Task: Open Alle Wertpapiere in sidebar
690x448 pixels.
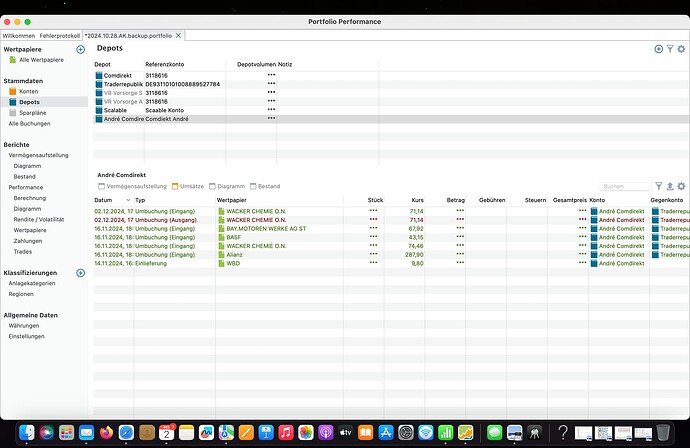Action: 41,60
